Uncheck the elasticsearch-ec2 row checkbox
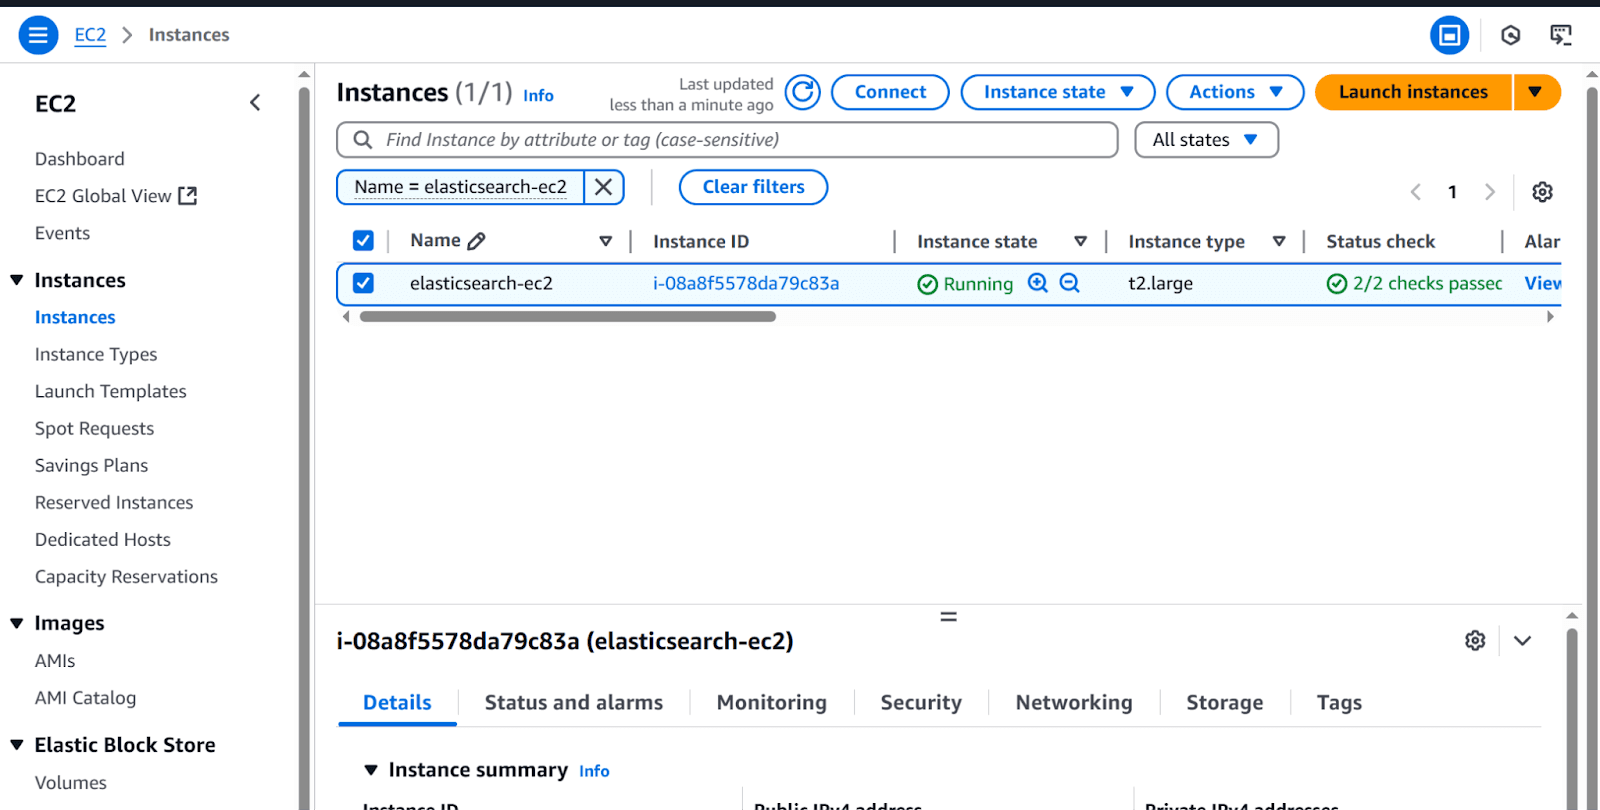The height and width of the screenshot is (810, 1600). [363, 283]
